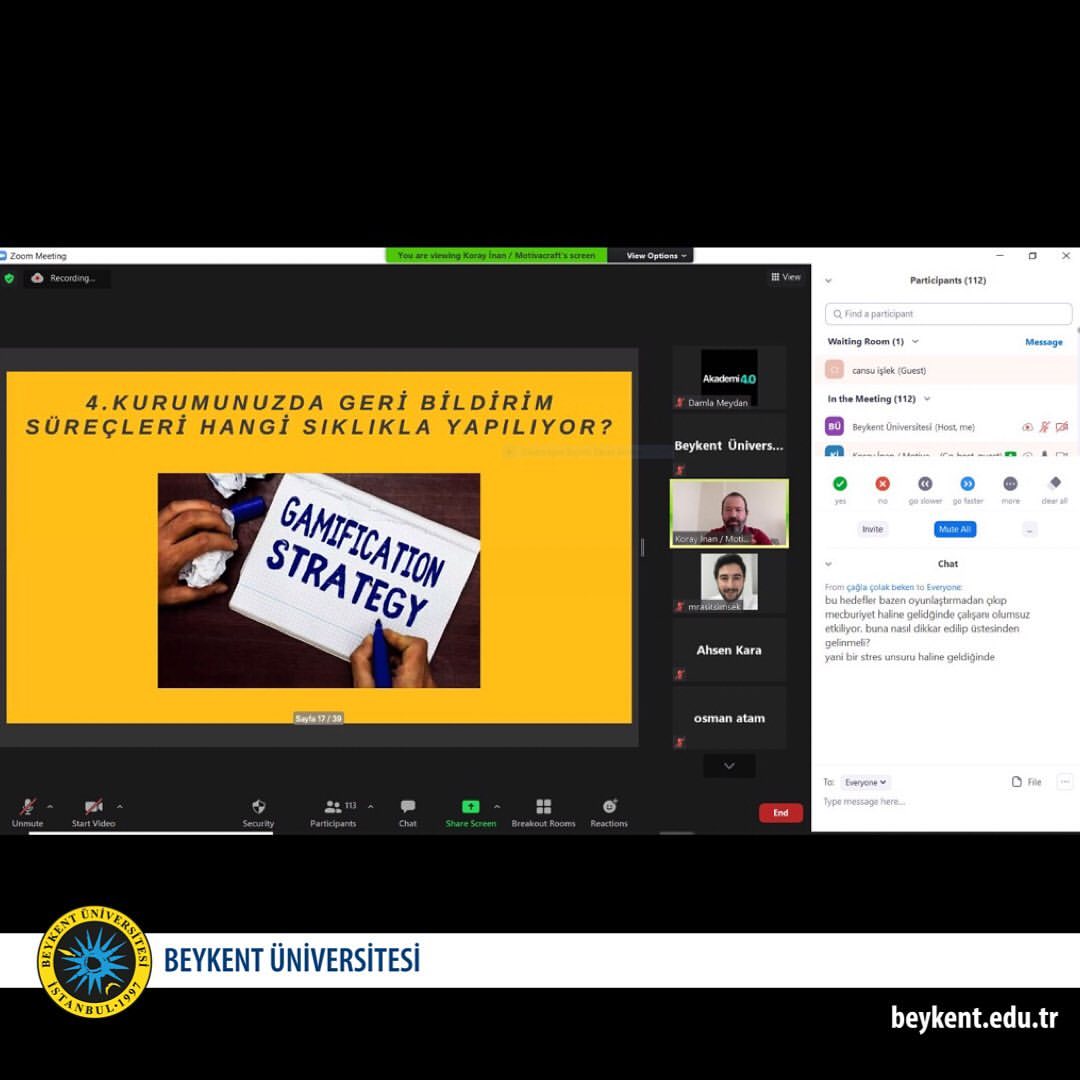The height and width of the screenshot is (1080, 1080).
Task: Open Breakout Rooms
Action: pyautogui.click(x=543, y=812)
